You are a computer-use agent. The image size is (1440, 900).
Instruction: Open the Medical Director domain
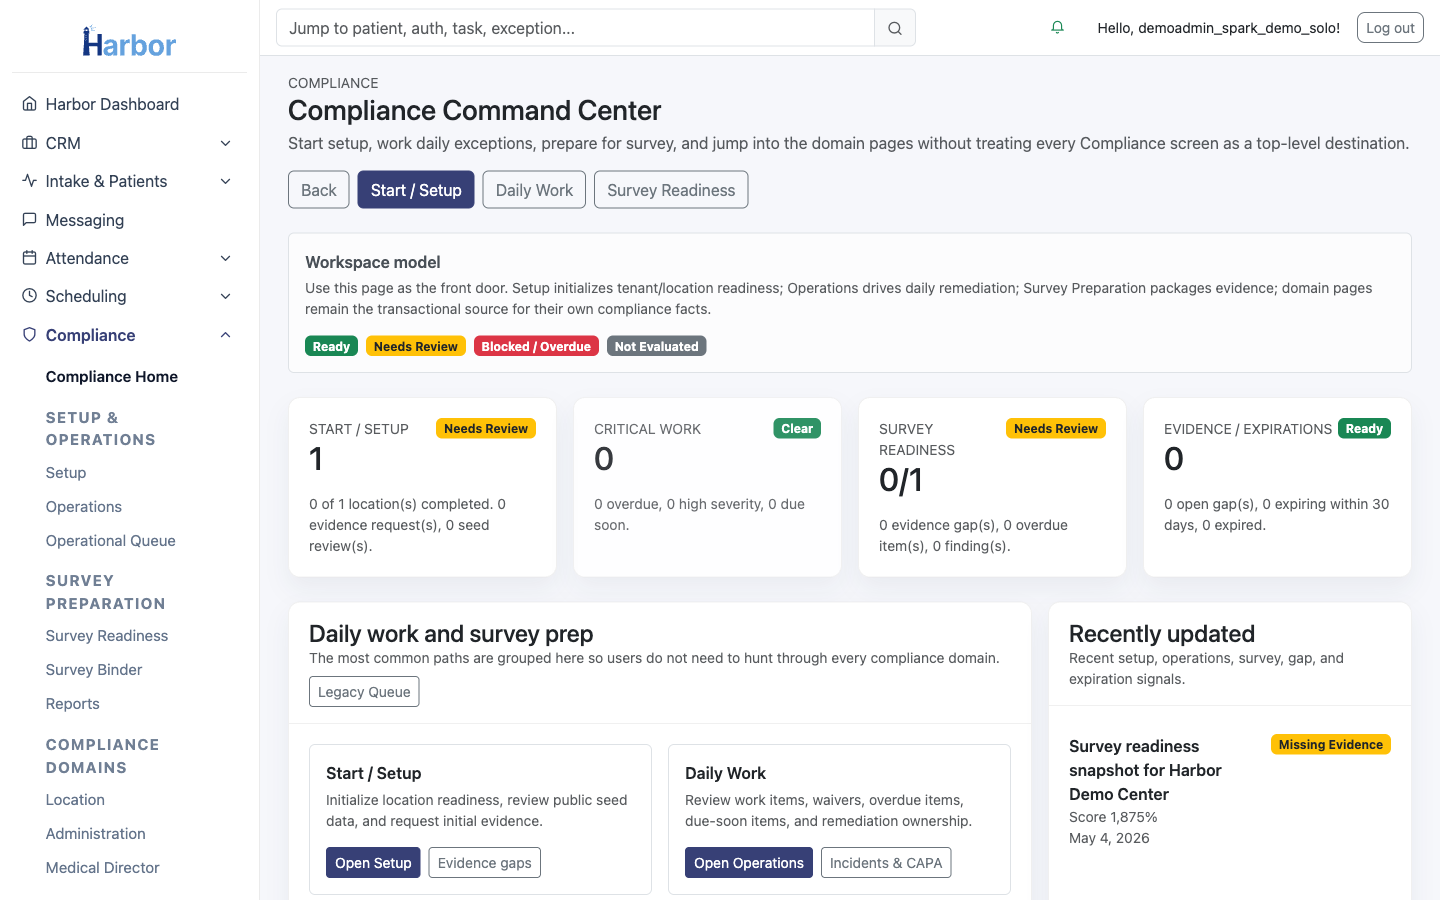tap(103, 868)
